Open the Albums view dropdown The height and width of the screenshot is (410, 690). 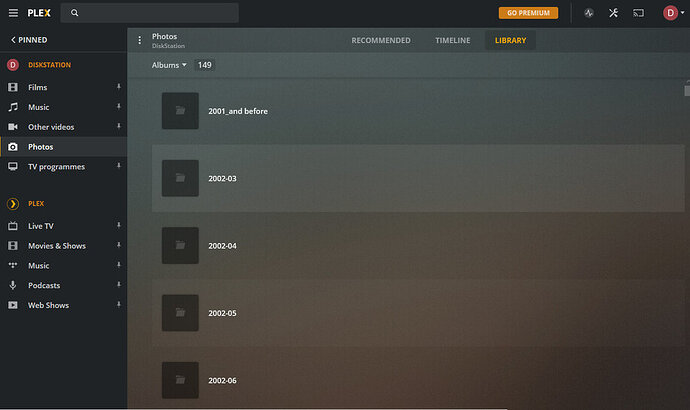tap(169, 65)
